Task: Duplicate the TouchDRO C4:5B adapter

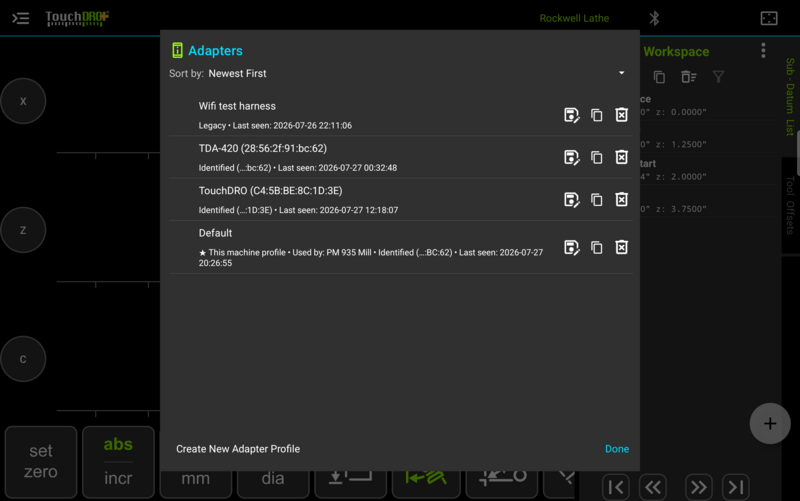Action: [x=596, y=200]
